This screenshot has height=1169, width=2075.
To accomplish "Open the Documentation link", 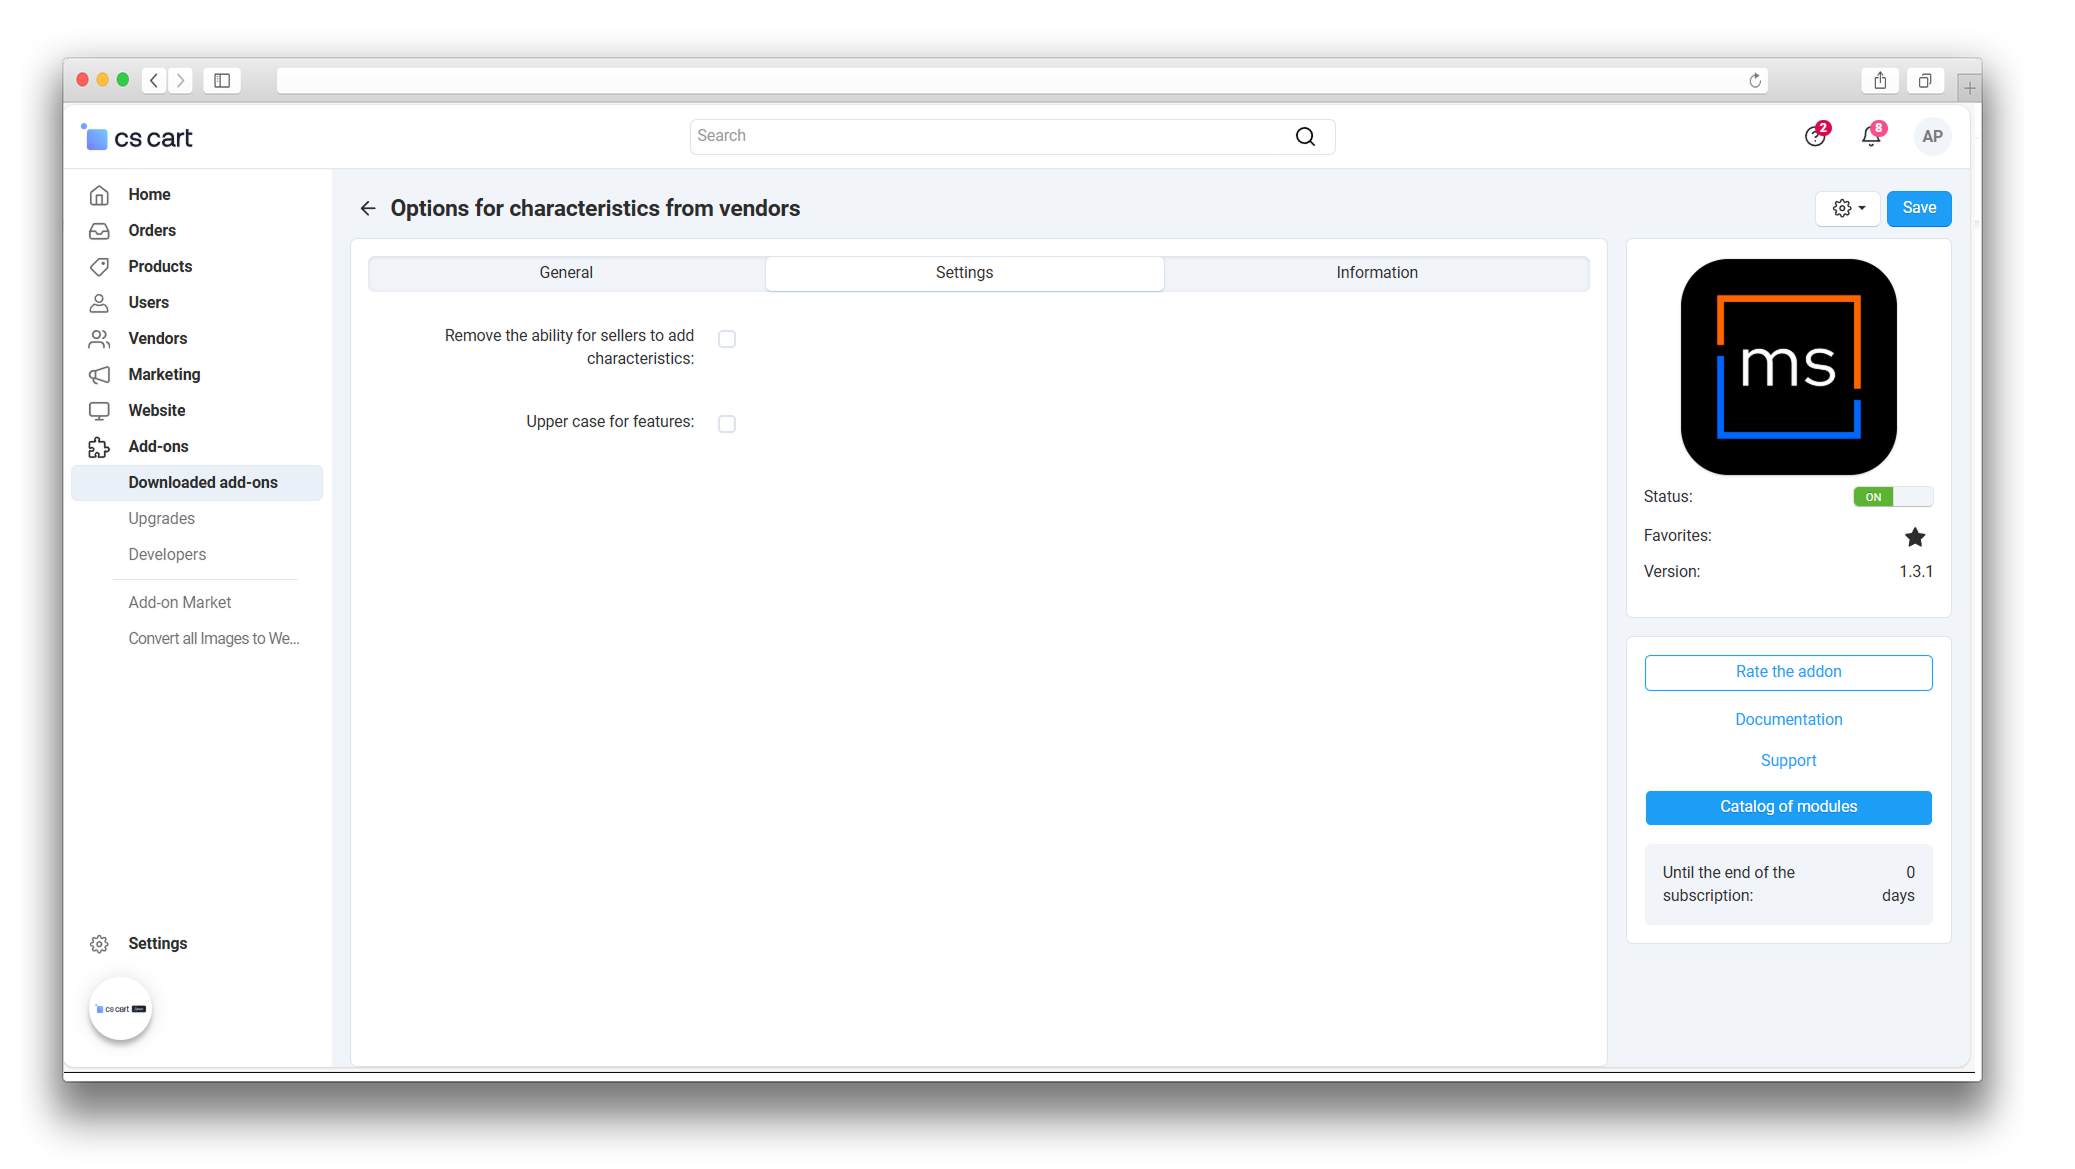I will click(x=1788, y=720).
